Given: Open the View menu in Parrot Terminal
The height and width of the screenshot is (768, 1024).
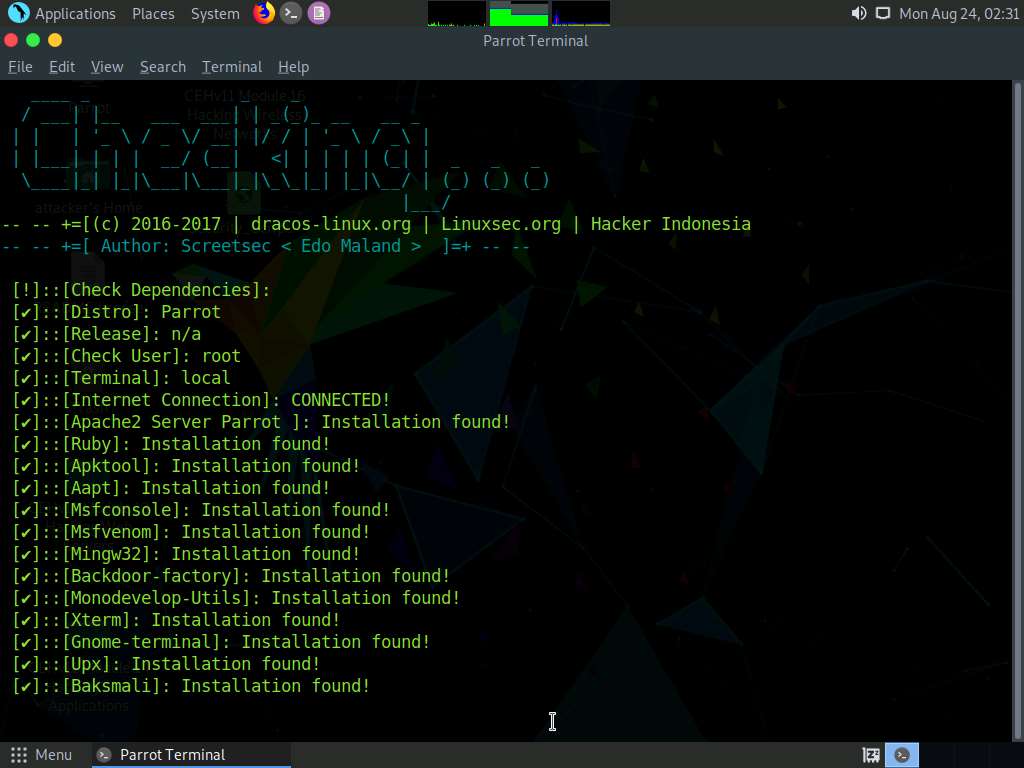Looking at the screenshot, I should pyautogui.click(x=107, y=67).
